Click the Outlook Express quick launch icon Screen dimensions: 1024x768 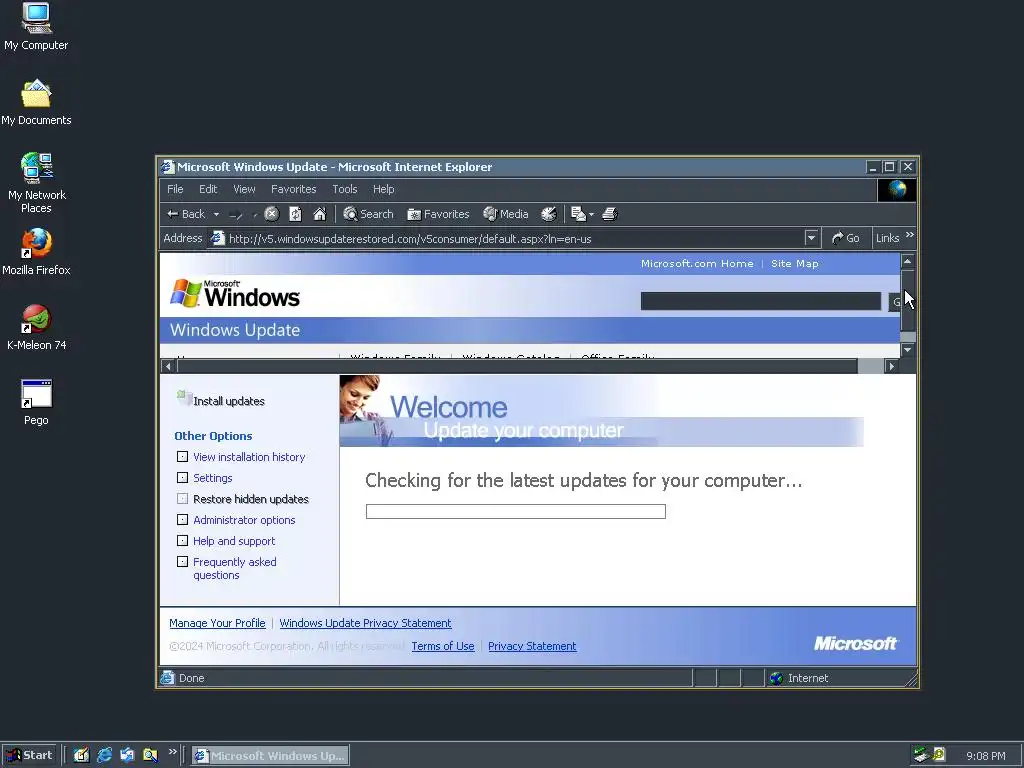(x=127, y=755)
